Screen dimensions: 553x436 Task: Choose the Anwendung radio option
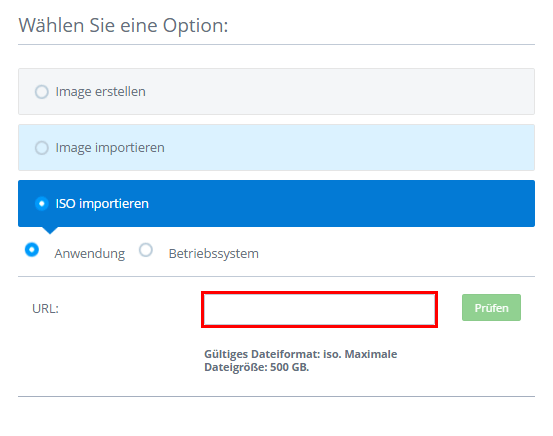click(32, 250)
